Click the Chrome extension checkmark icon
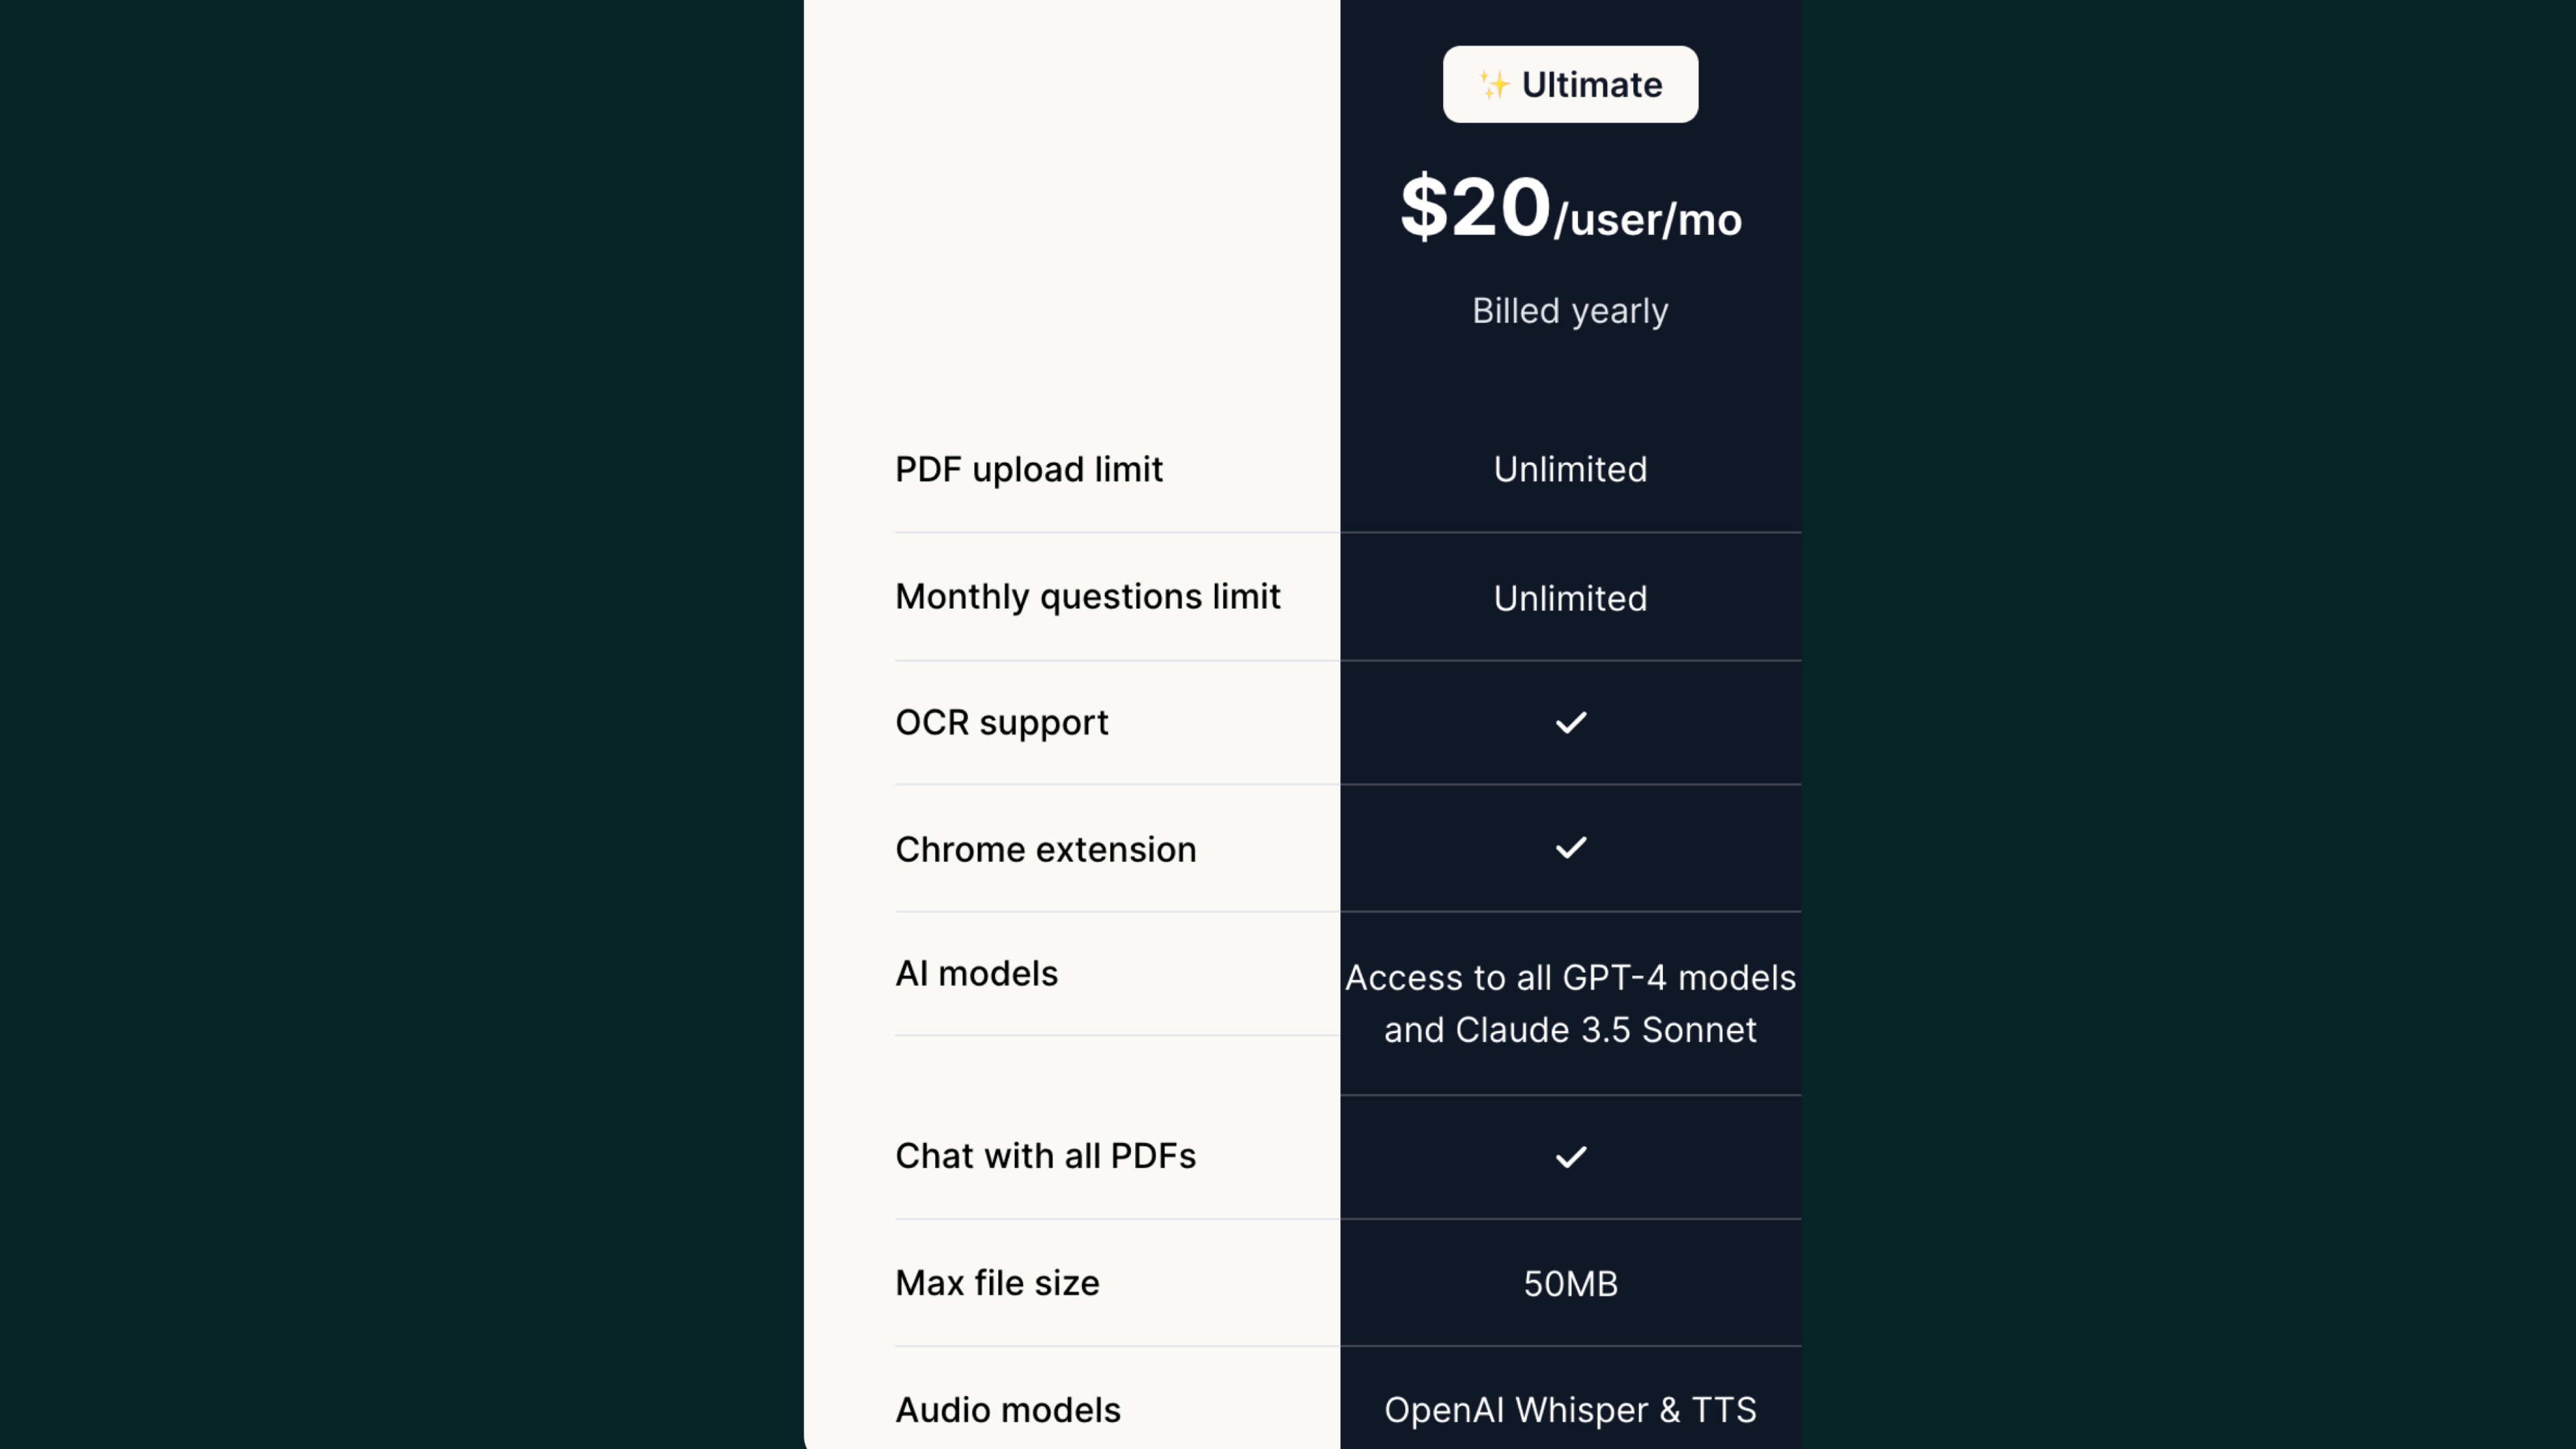This screenshot has height=1449, width=2576. click(1571, 848)
